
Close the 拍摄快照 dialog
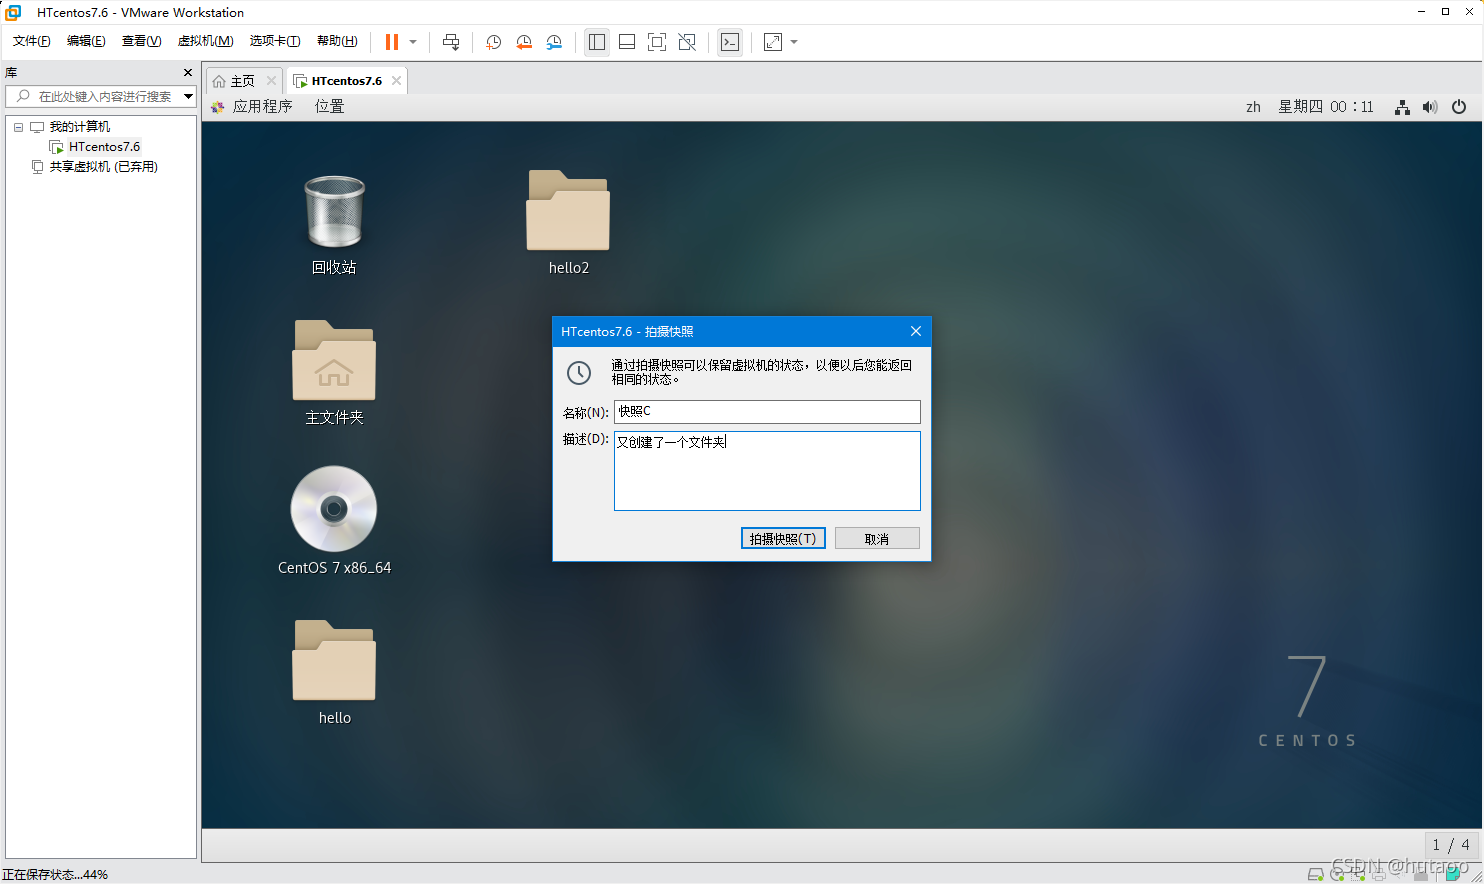916,331
